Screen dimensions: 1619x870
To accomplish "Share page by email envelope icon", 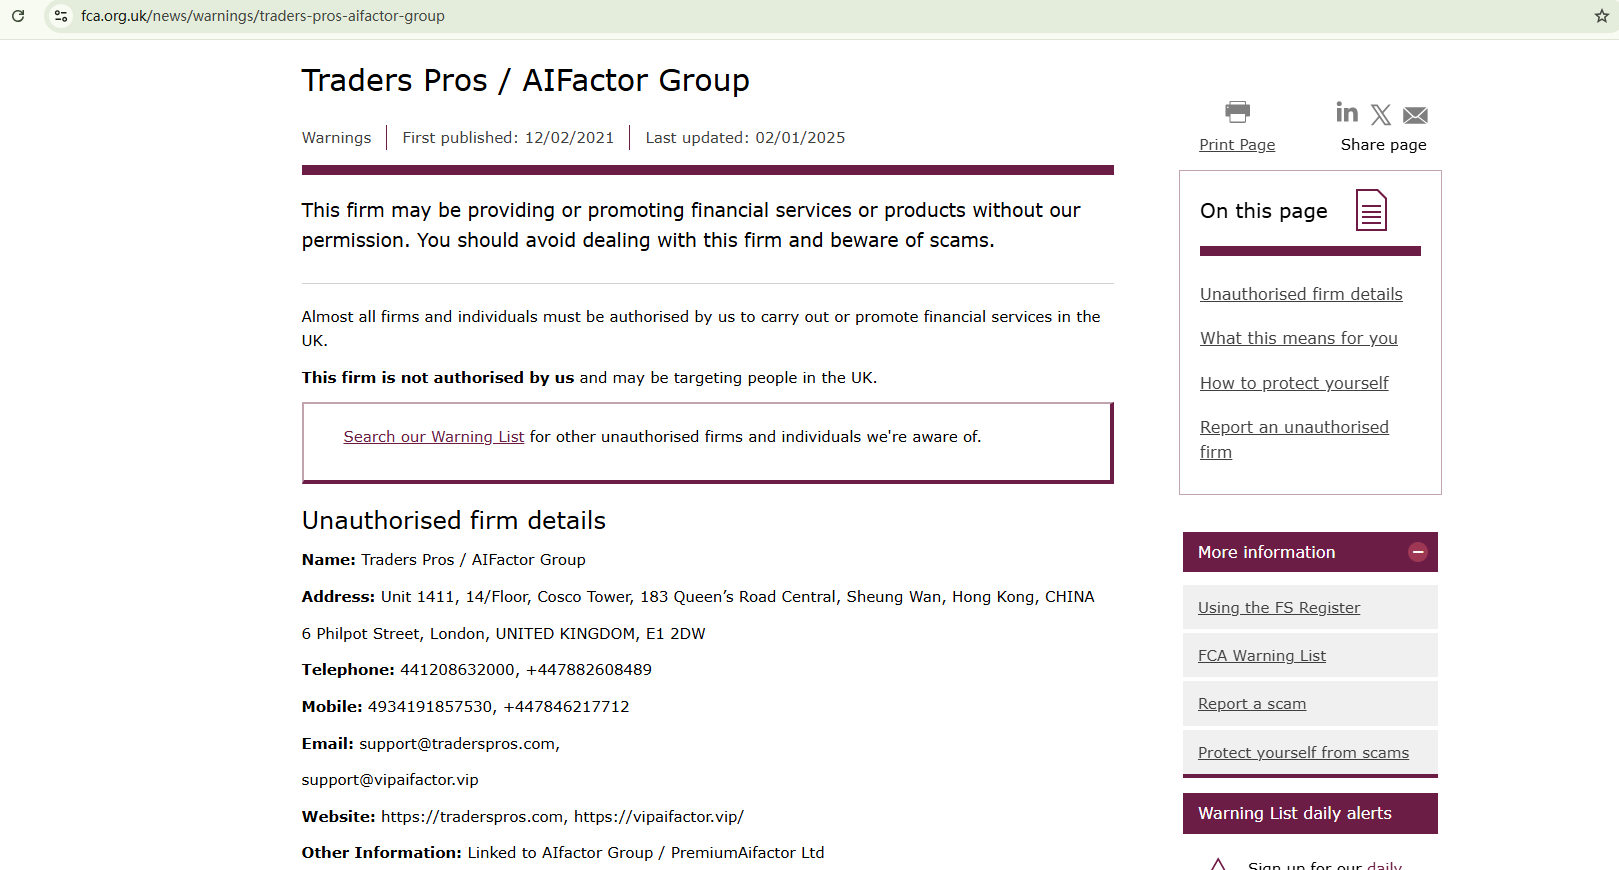I will 1415,115.
